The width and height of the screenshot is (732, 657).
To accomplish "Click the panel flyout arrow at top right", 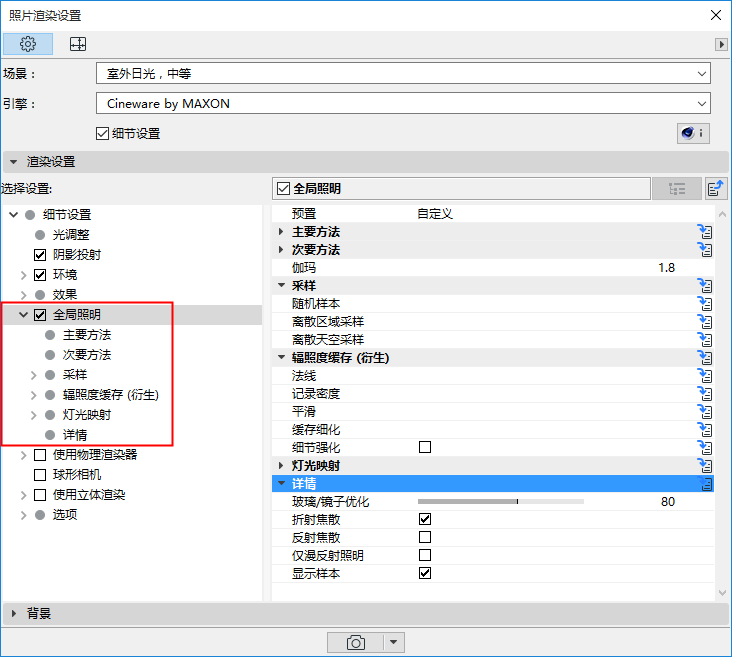I will tap(721, 44).
